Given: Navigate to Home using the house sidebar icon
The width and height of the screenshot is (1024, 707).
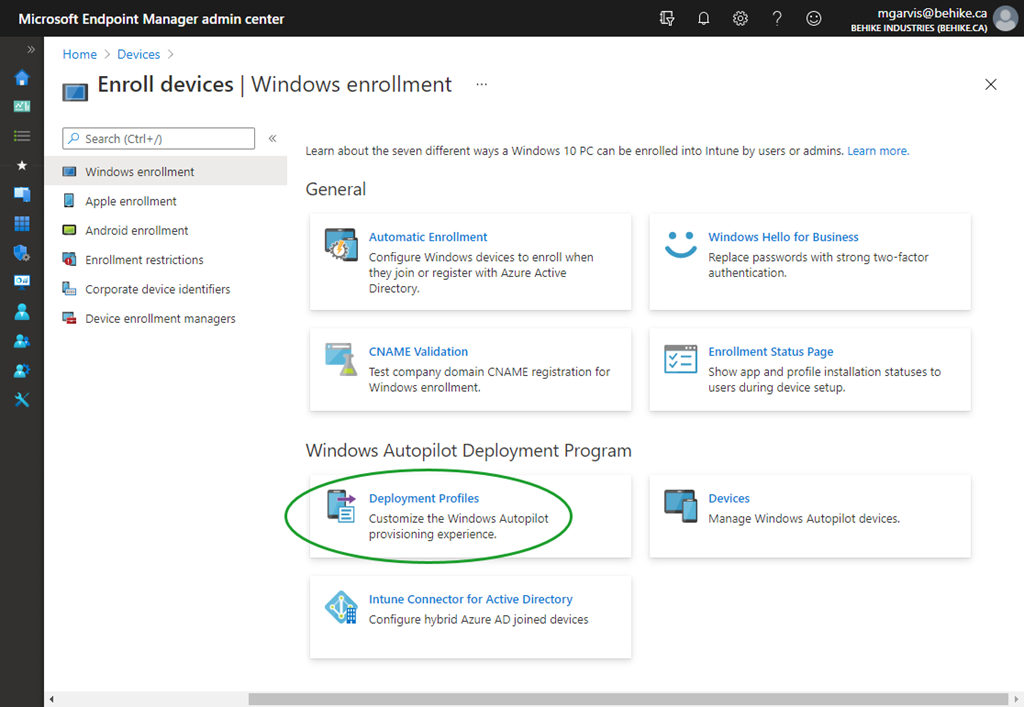Looking at the screenshot, I should (22, 77).
